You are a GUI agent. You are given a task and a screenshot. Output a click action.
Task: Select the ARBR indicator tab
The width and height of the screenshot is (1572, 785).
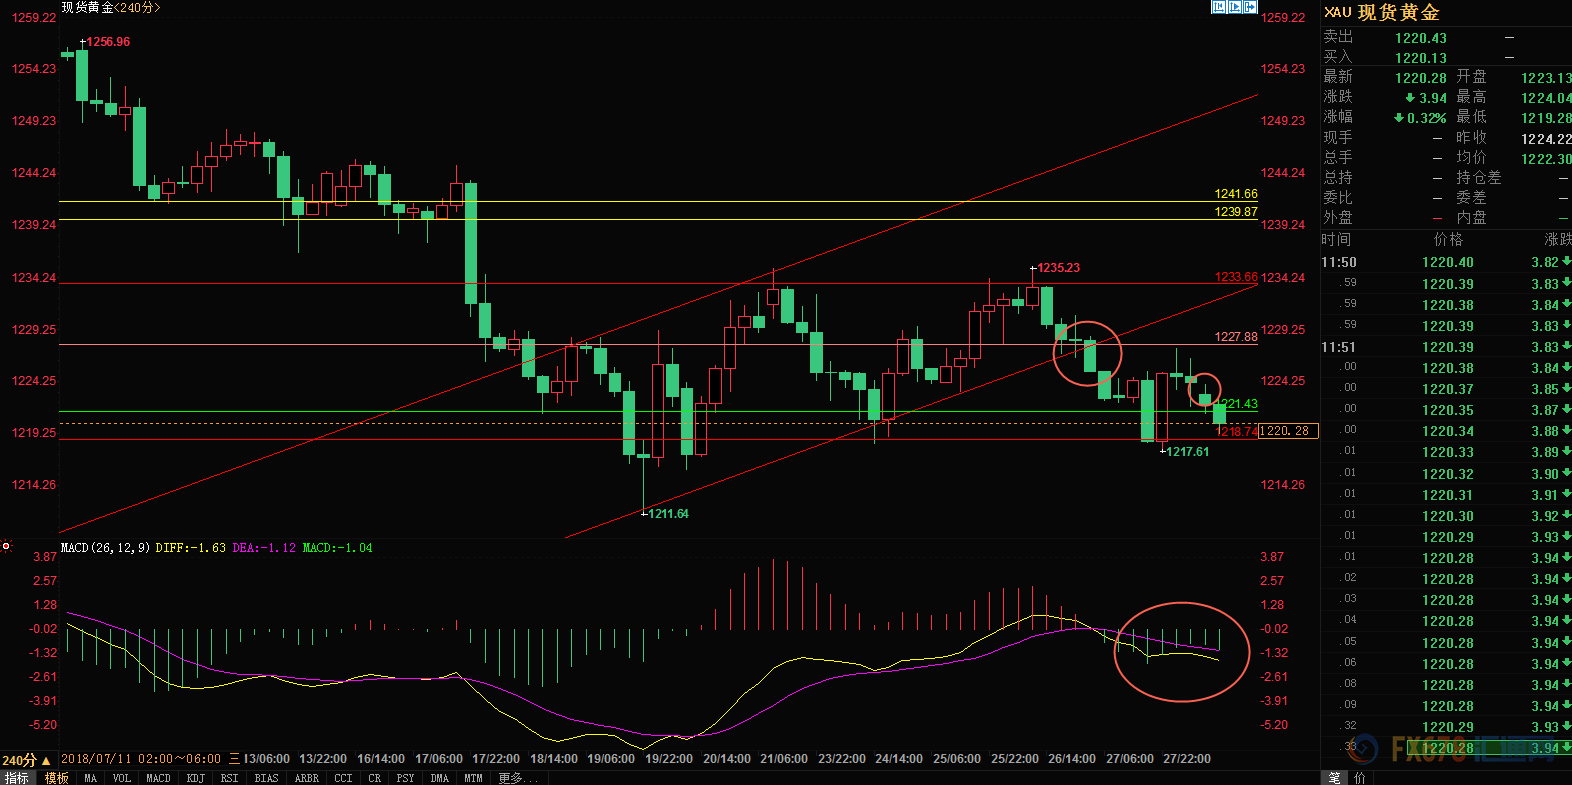307,778
